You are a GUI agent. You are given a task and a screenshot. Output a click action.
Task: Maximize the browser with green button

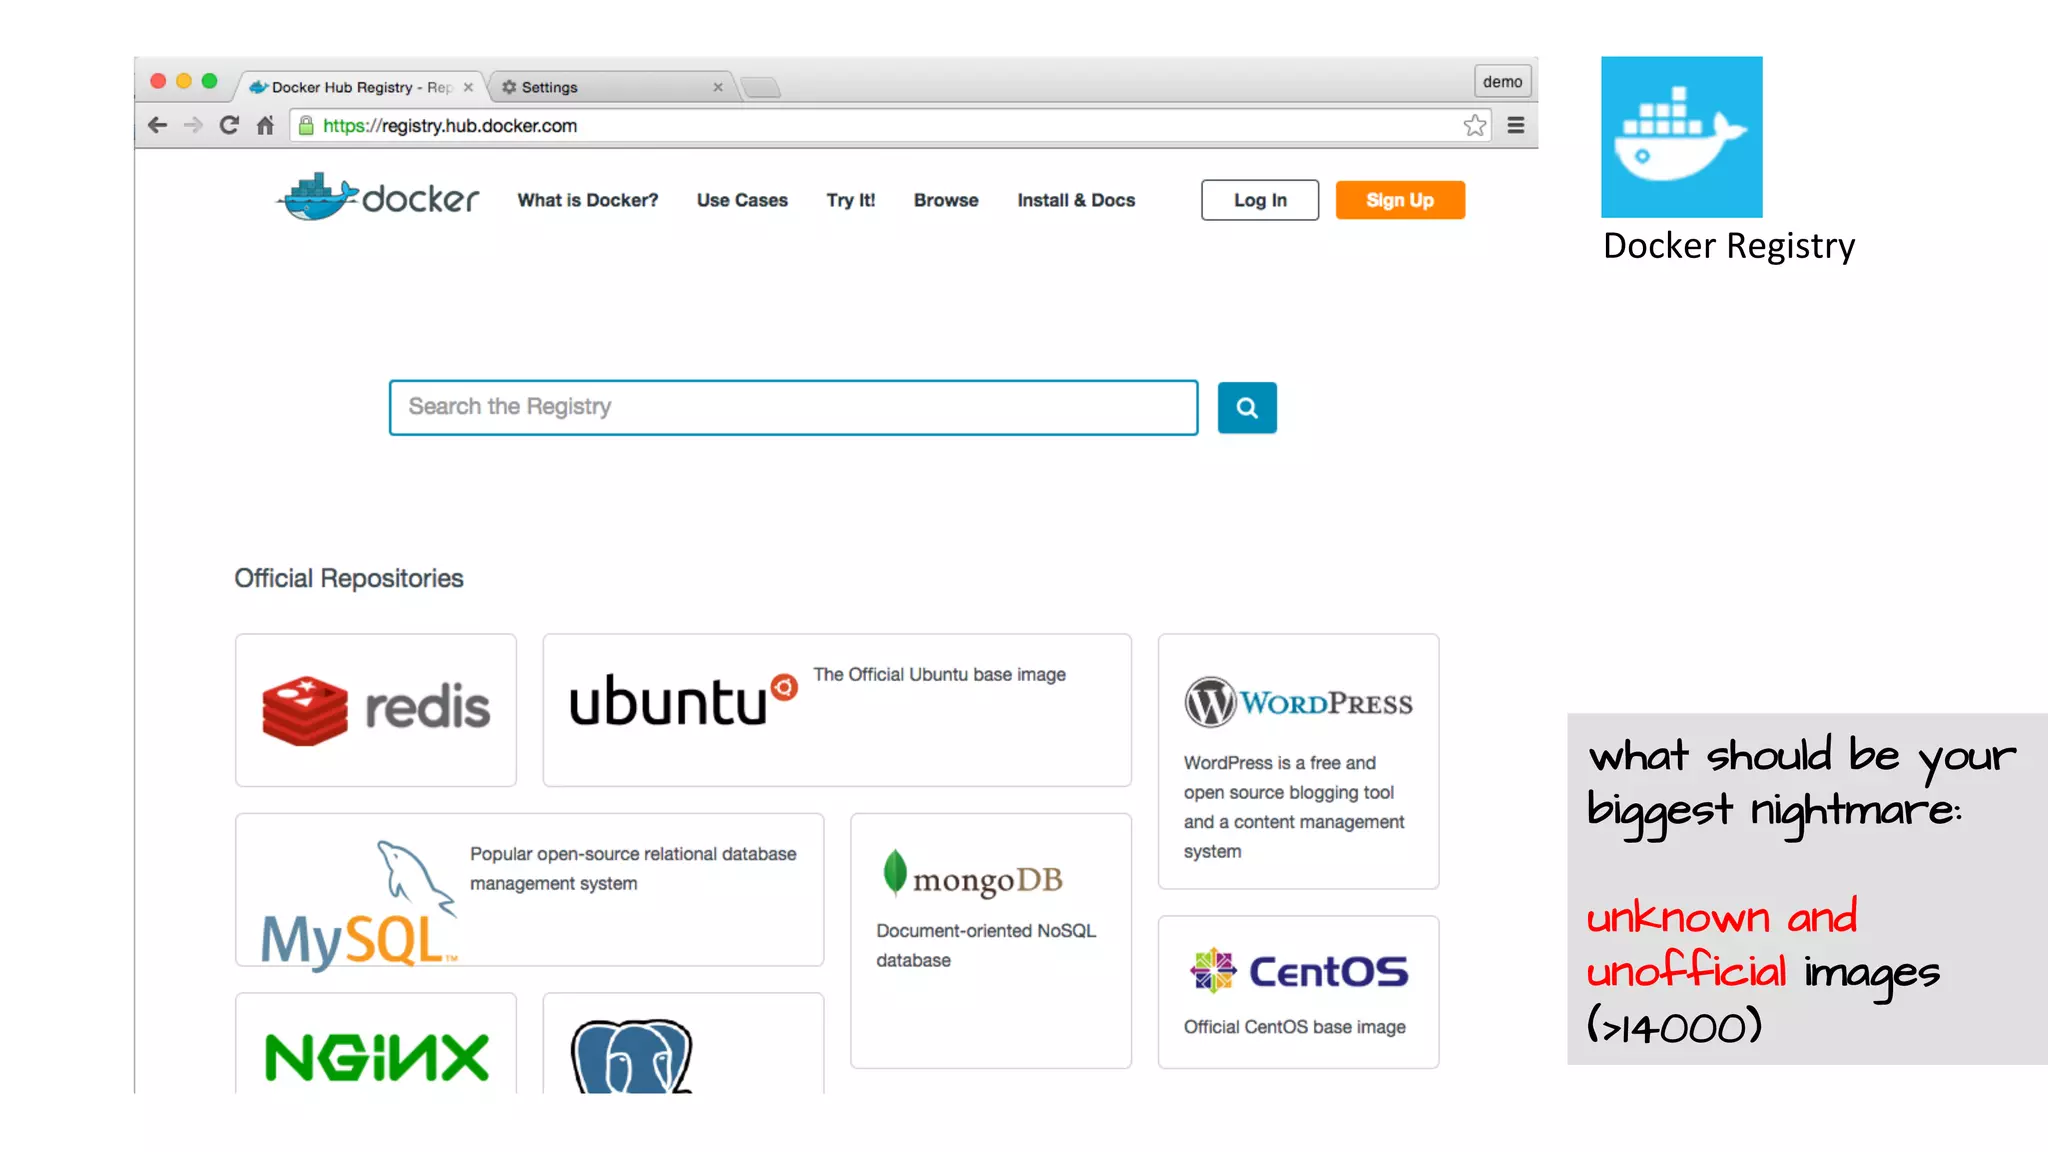209,81
